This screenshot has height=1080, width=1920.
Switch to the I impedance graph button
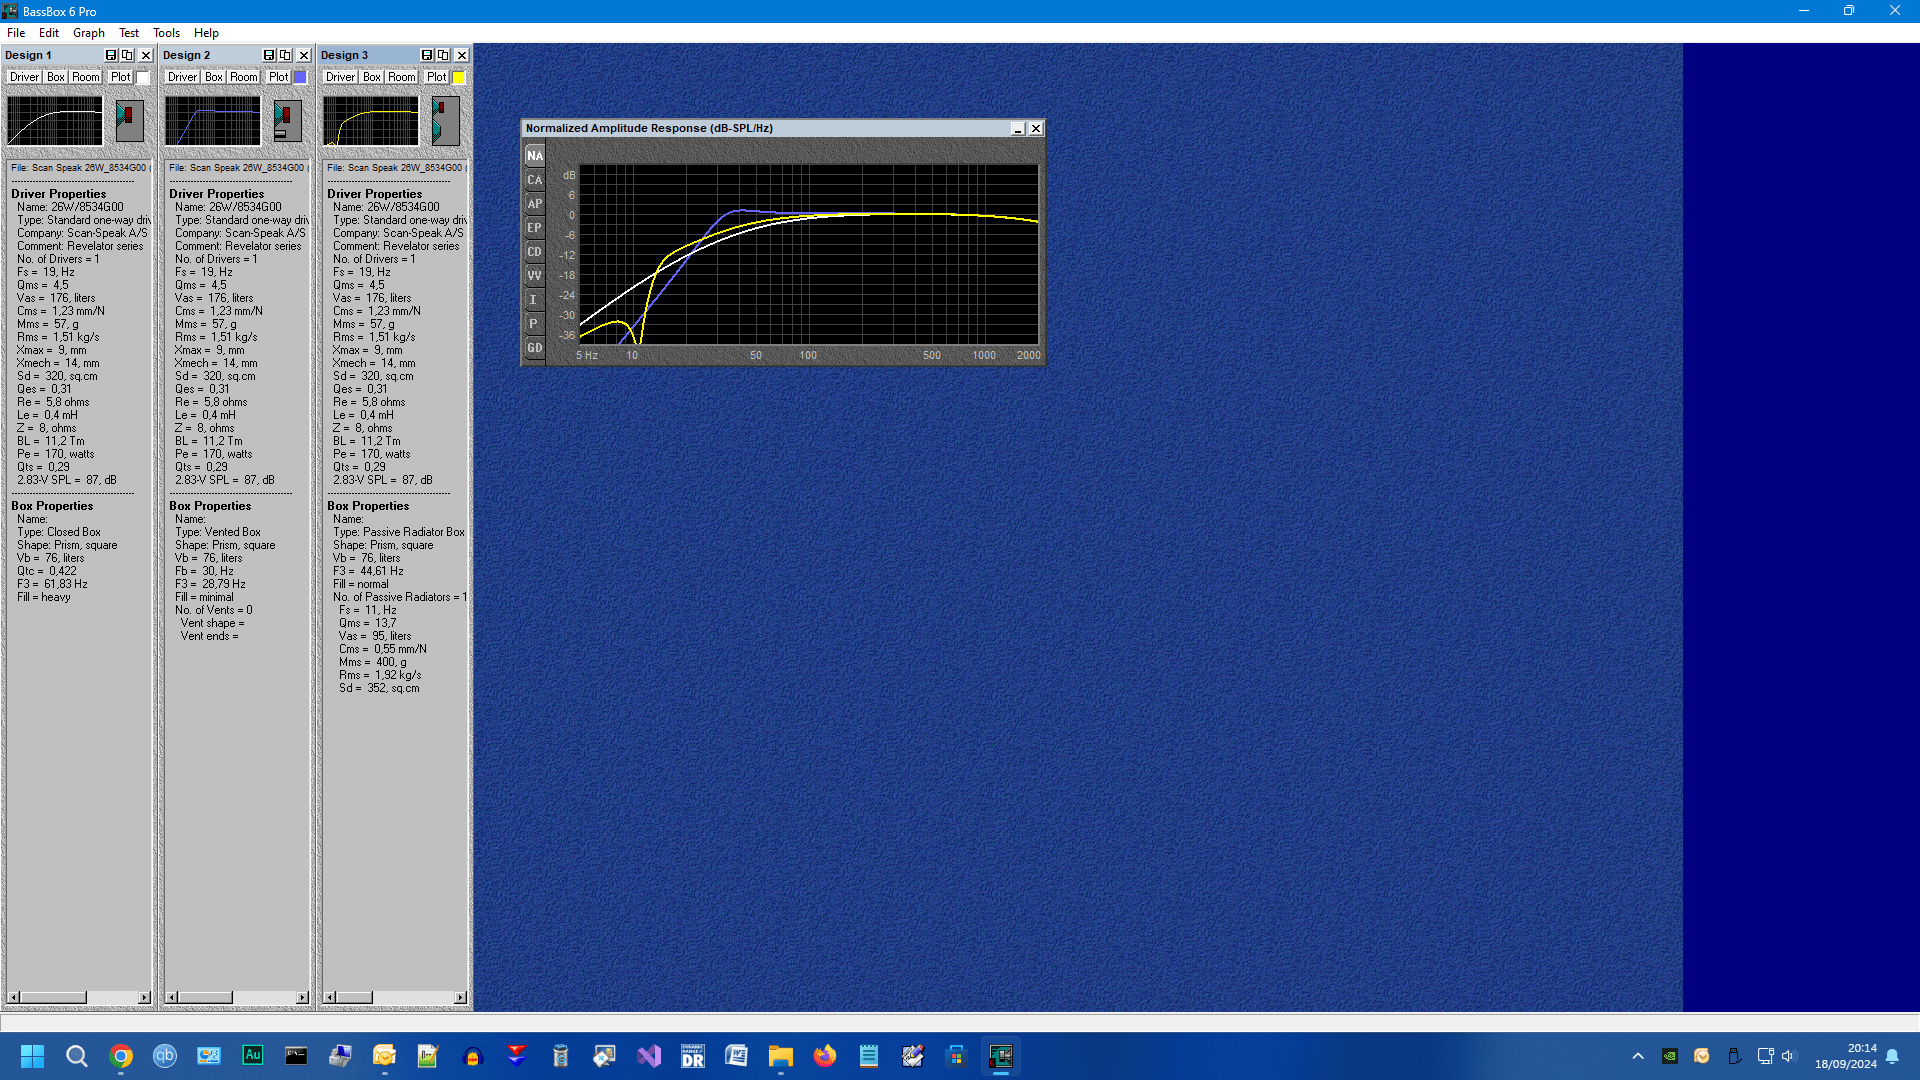[535, 300]
